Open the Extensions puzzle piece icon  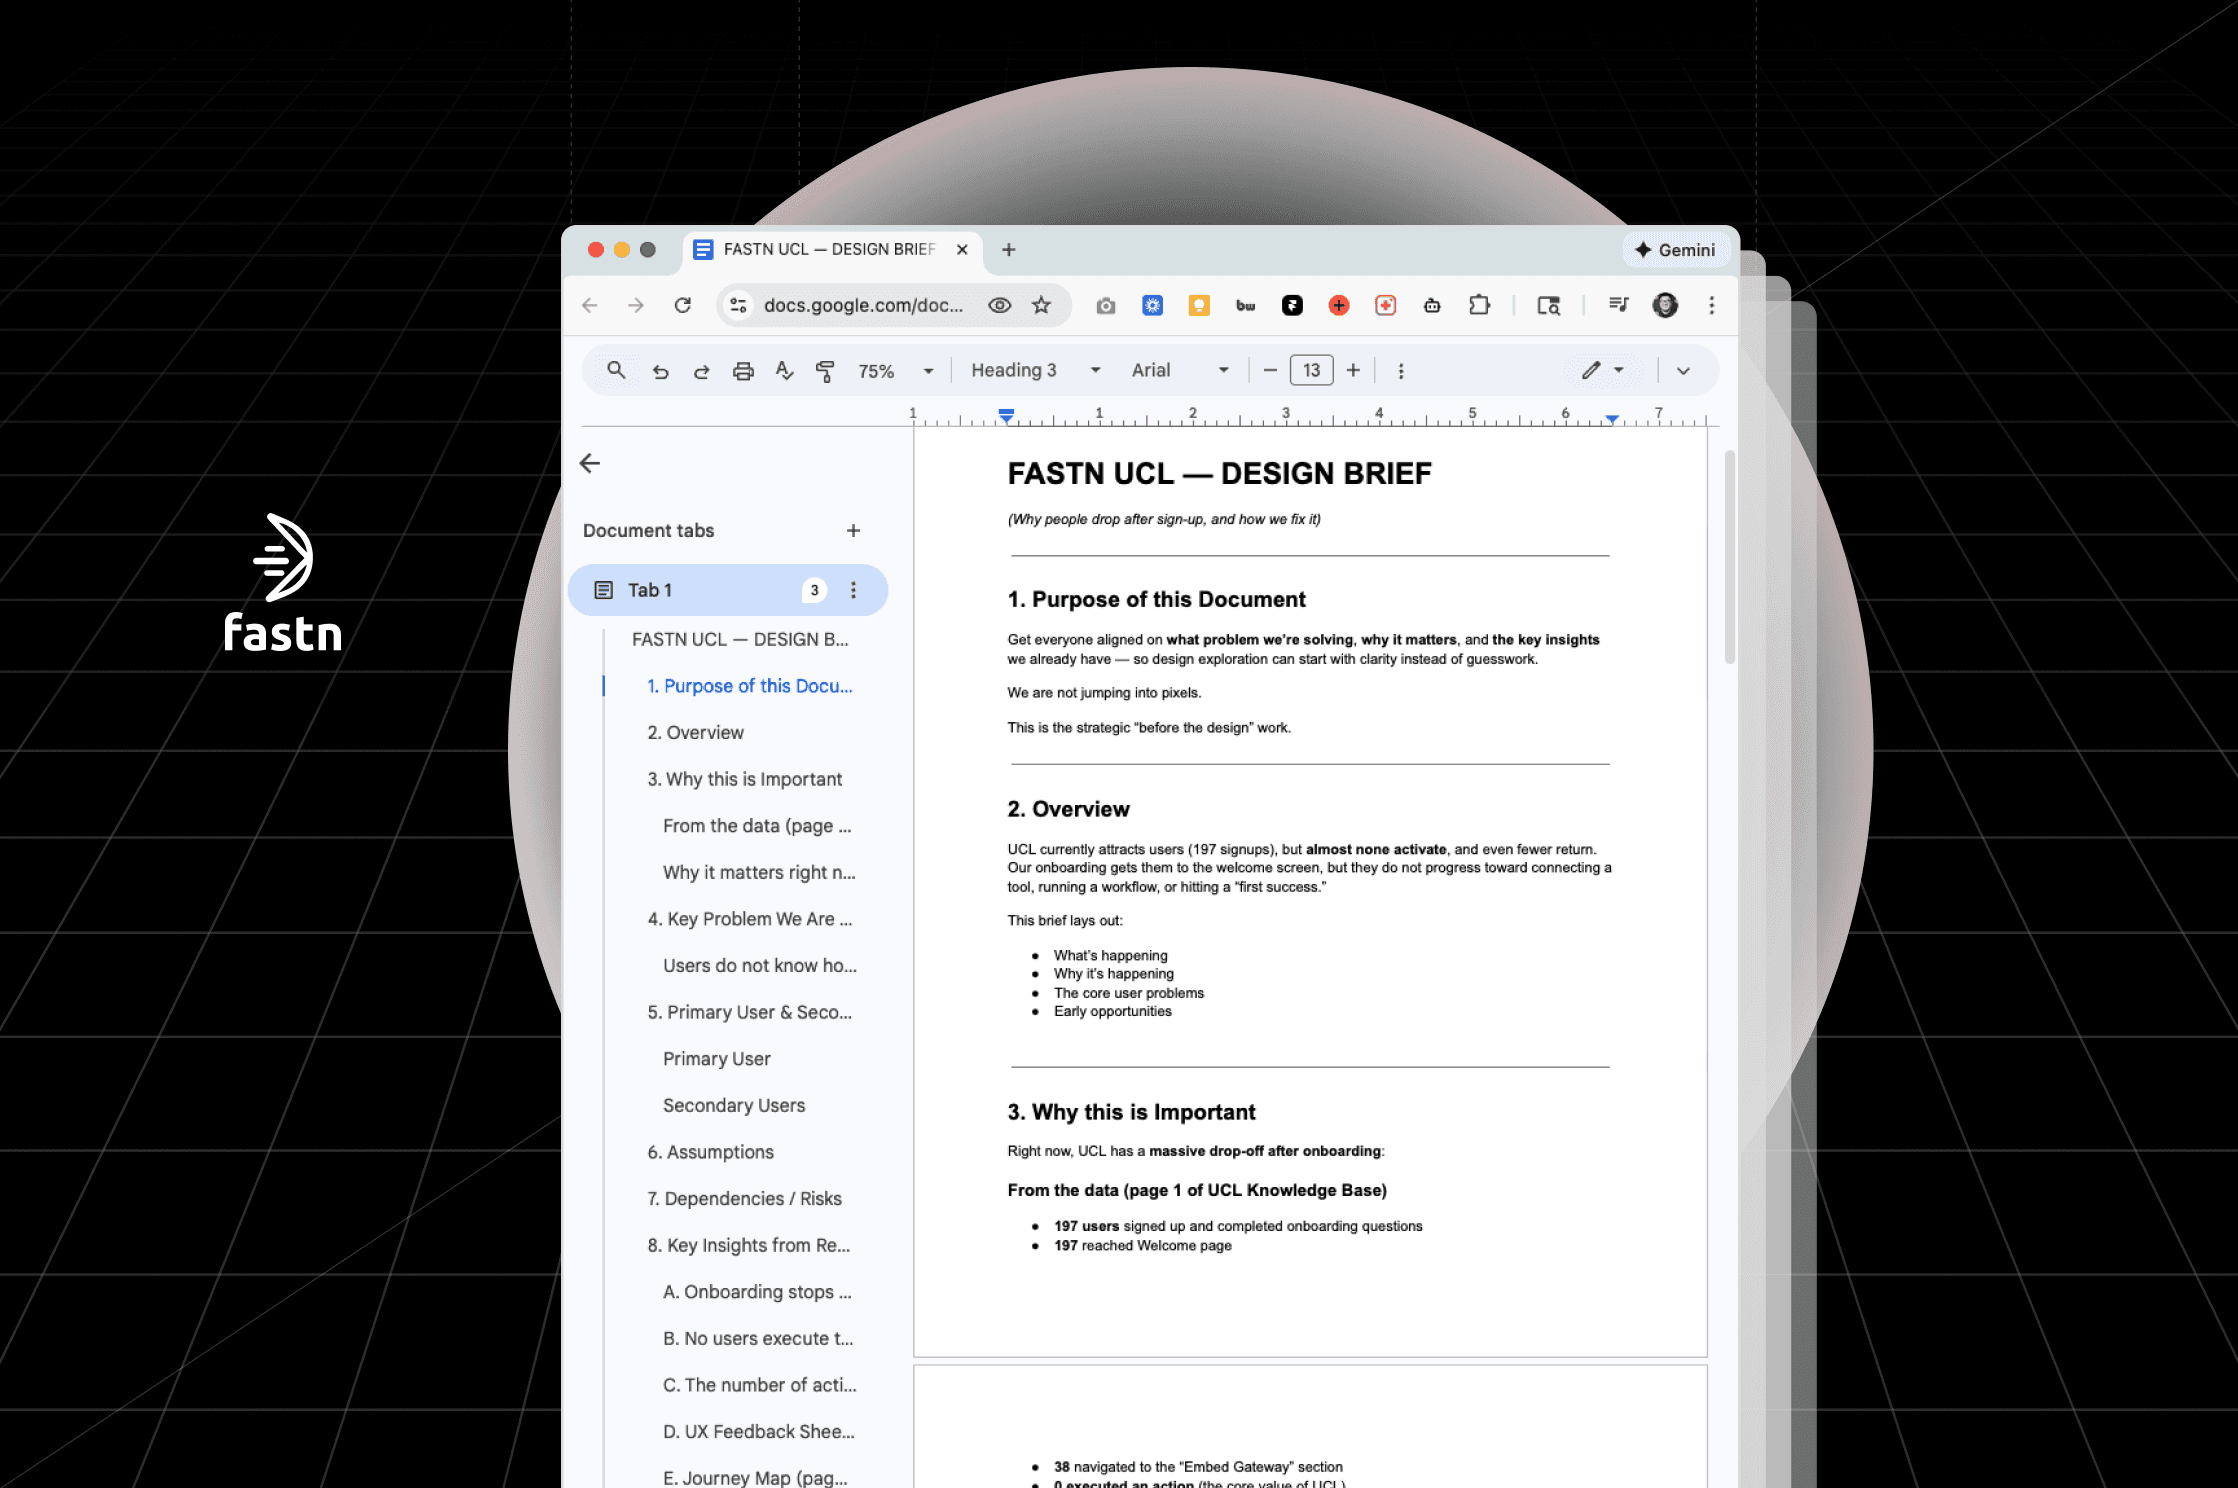coord(1479,305)
